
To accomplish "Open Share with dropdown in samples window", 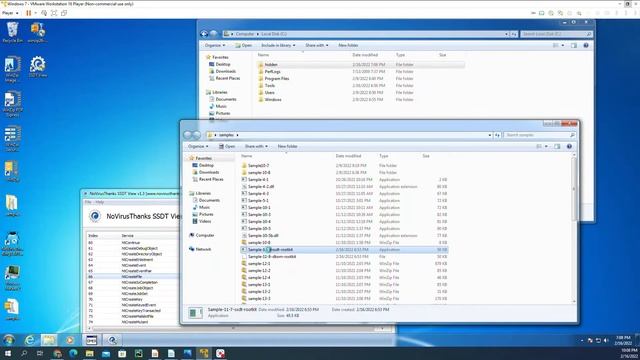I will [256, 146].
